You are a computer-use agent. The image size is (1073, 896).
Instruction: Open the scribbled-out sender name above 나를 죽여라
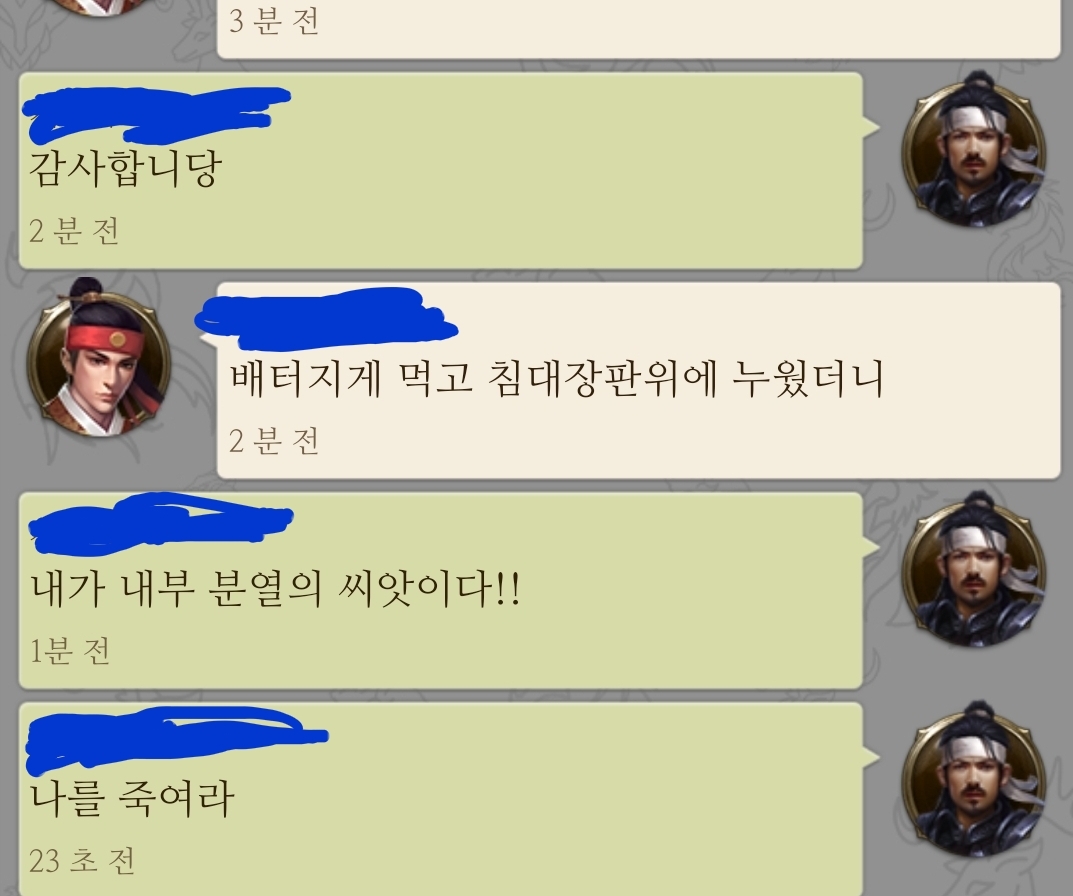(177, 739)
